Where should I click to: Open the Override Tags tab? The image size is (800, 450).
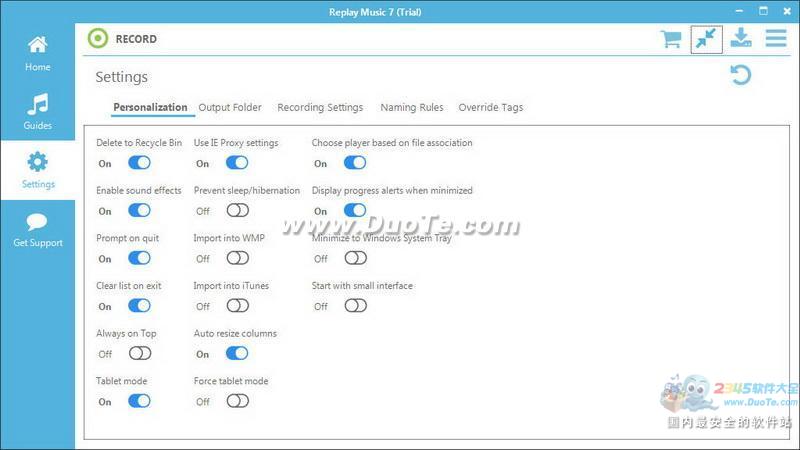(490, 107)
